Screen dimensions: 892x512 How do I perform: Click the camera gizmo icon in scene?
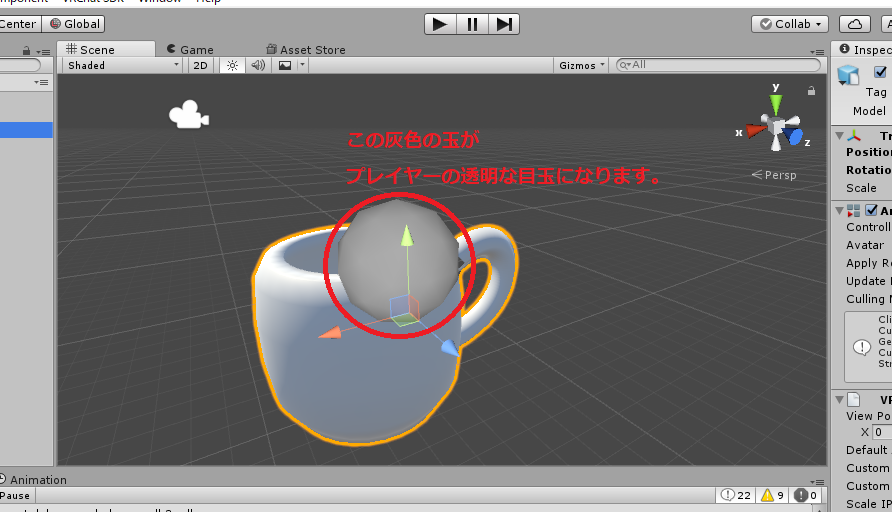(189, 114)
